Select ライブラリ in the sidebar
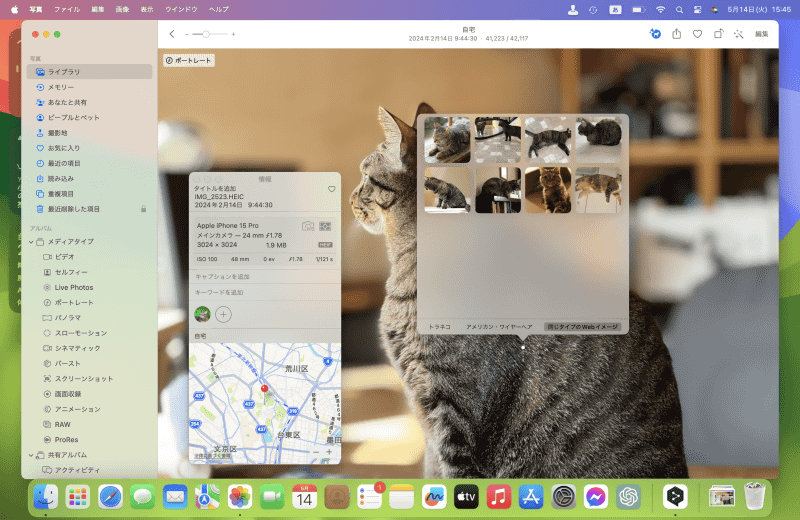 tap(89, 71)
